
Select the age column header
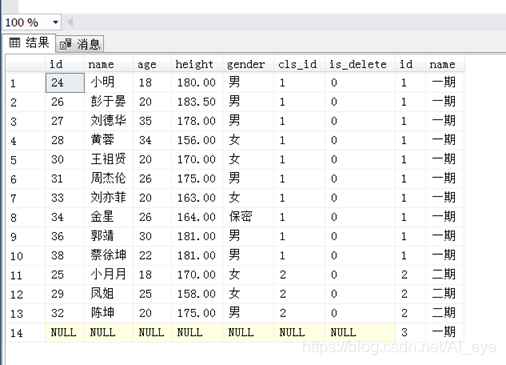152,64
